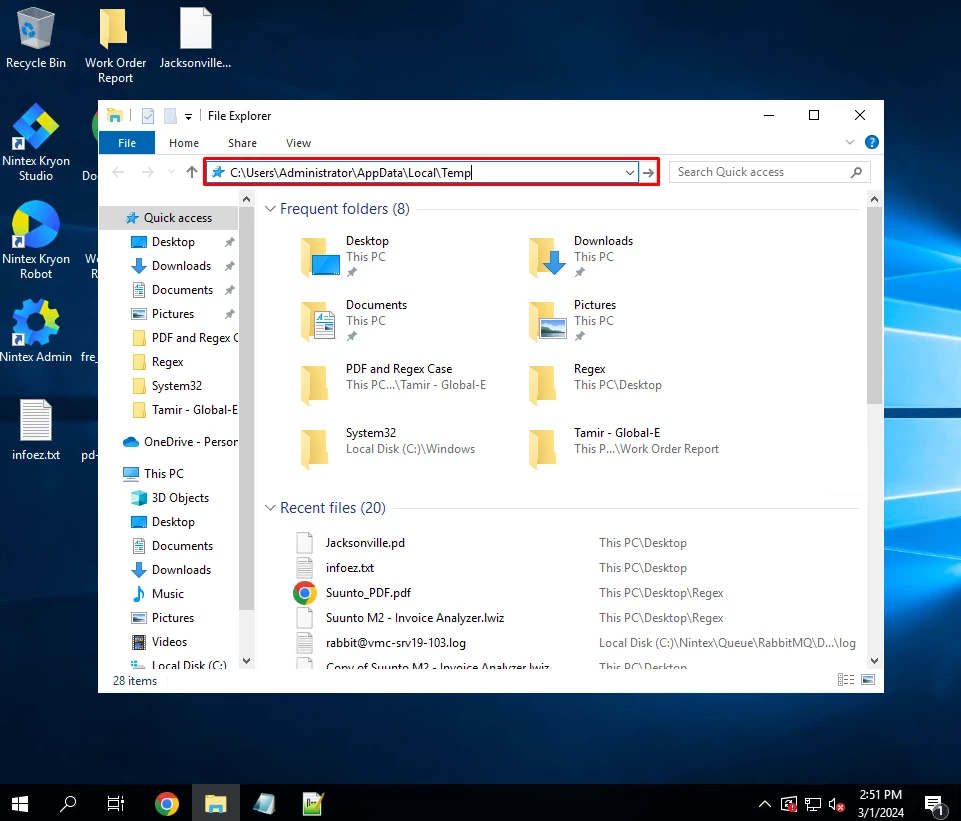This screenshot has height=821, width=961.
Task: Show hidden system tray icons
Action: [765, 804]
